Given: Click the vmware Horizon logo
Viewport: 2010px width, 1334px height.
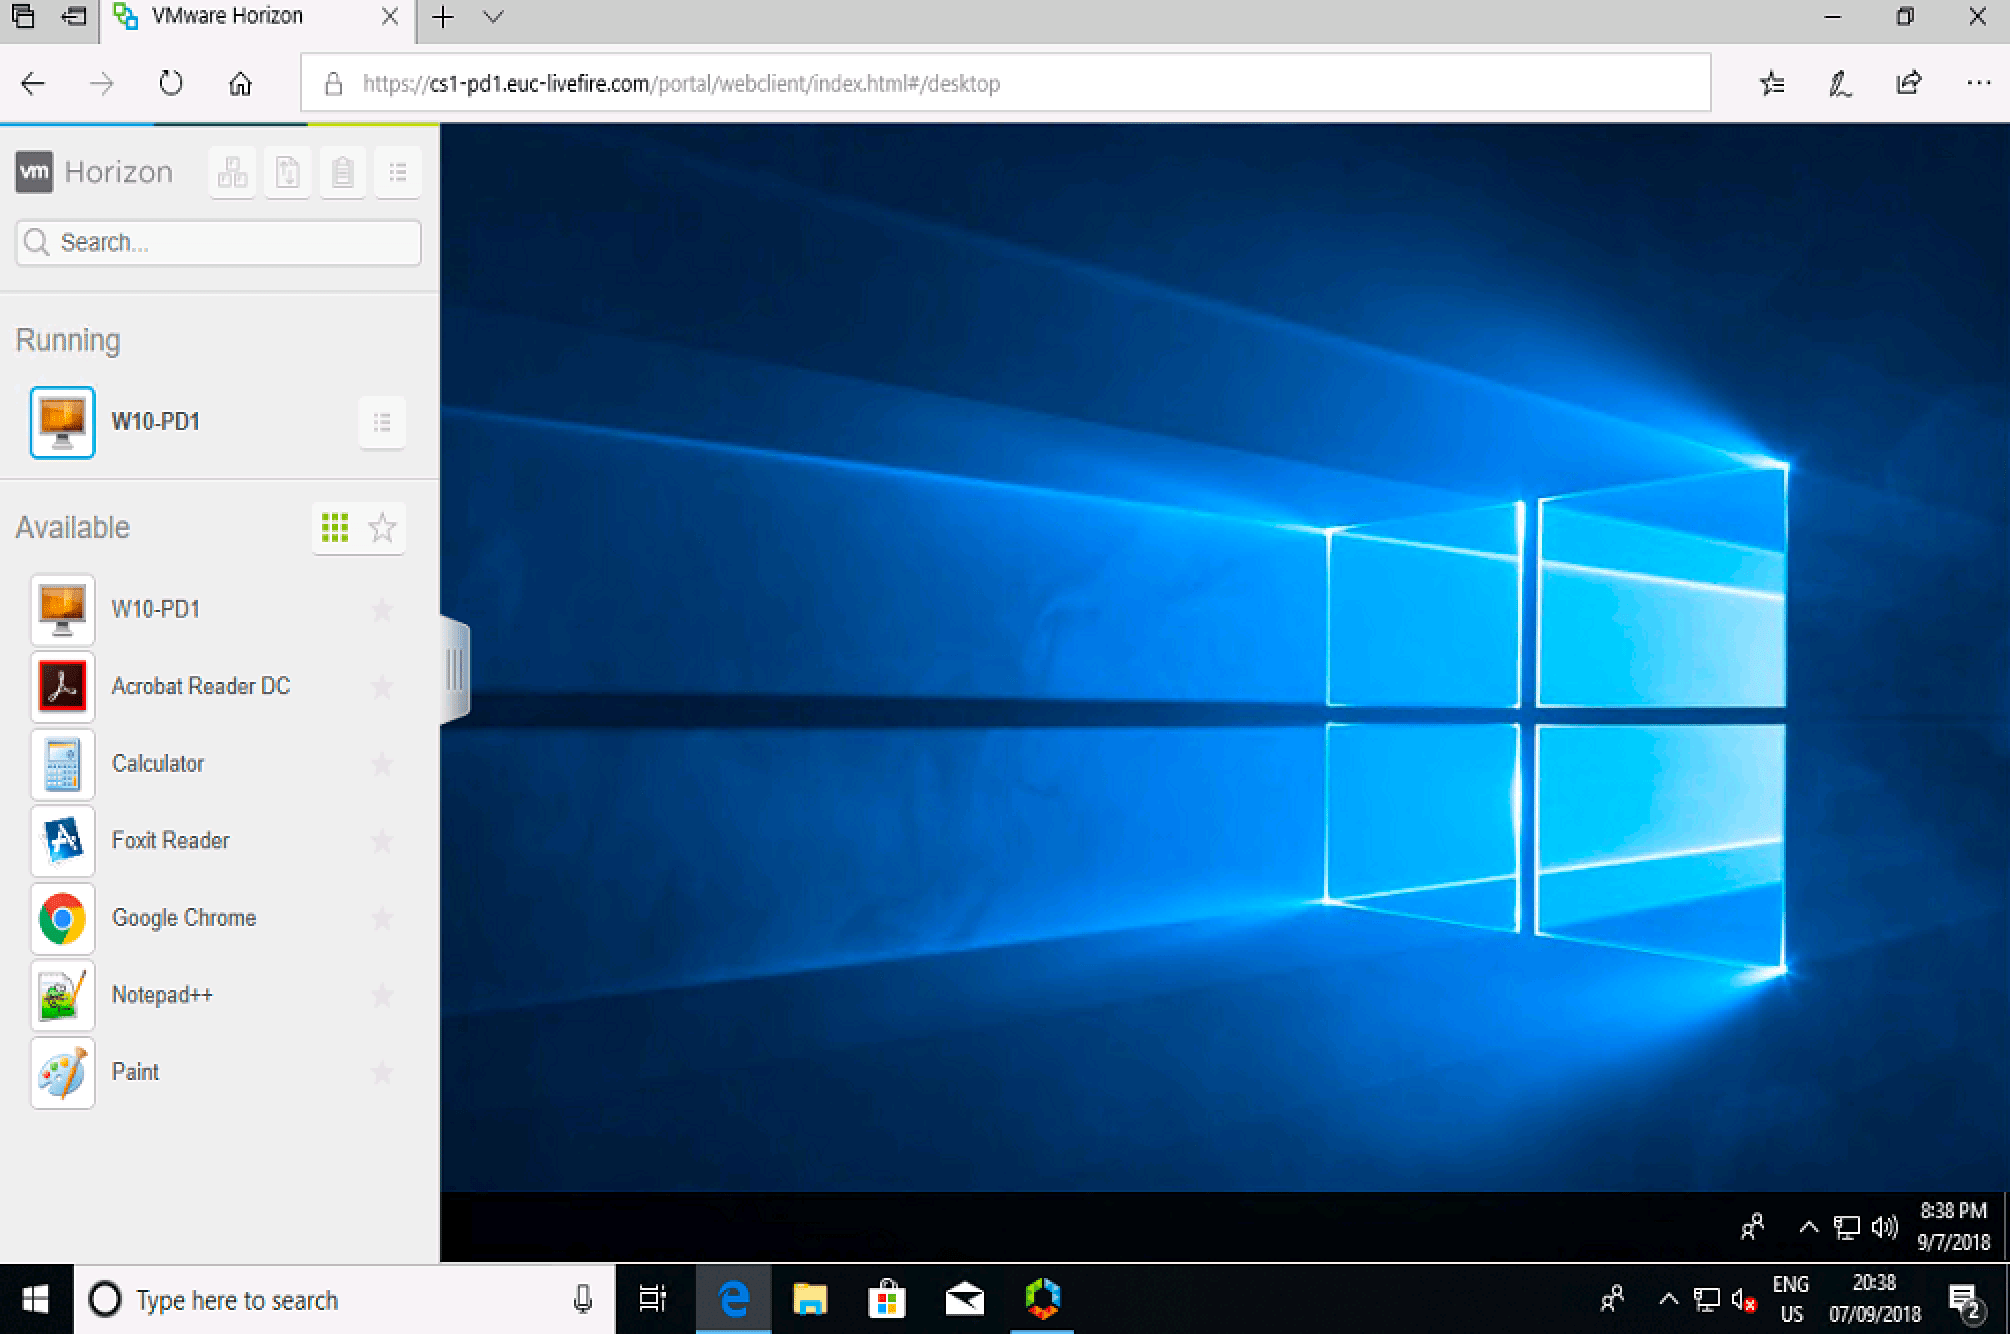Looking at the screenshot, I should (94, 172).
